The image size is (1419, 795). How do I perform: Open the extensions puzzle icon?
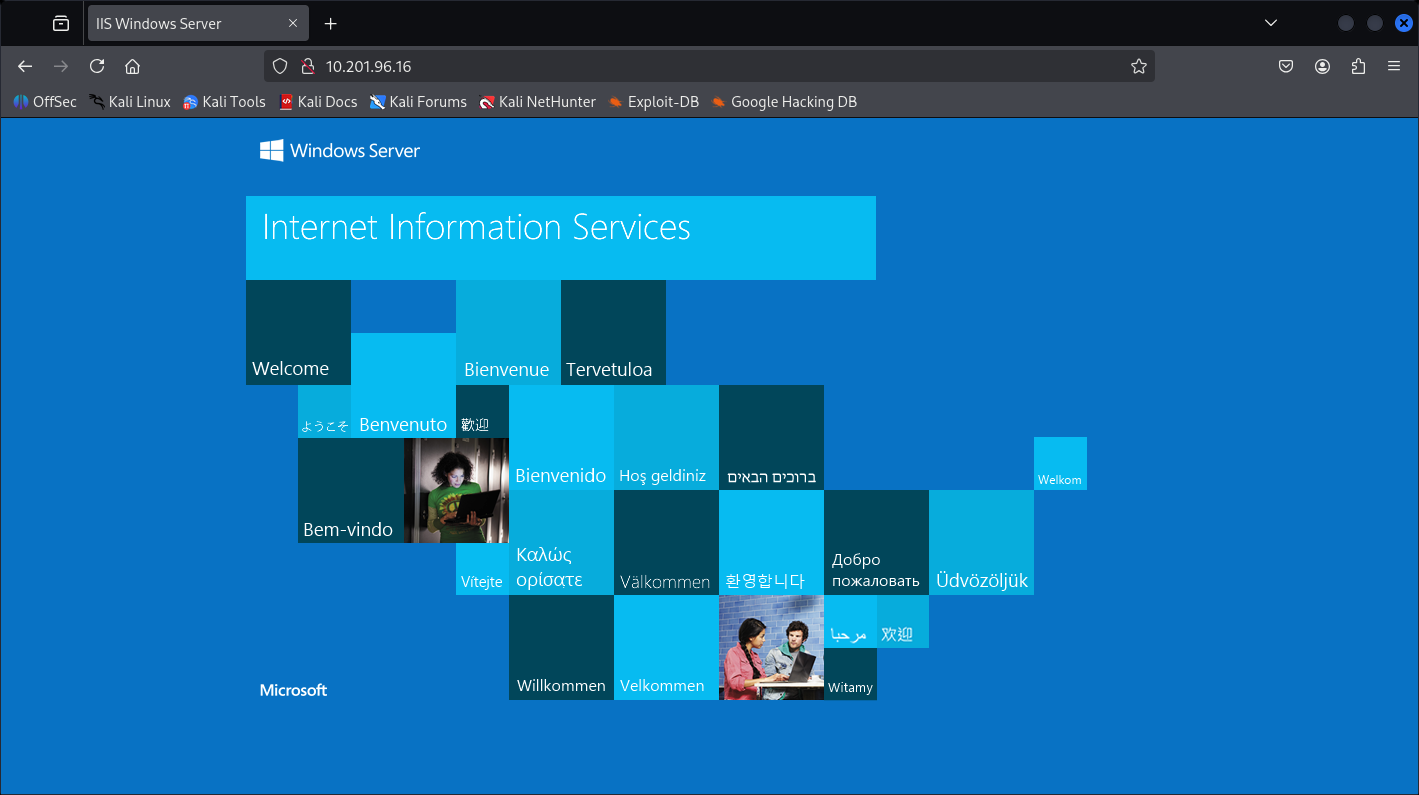tap(1358, 66)
